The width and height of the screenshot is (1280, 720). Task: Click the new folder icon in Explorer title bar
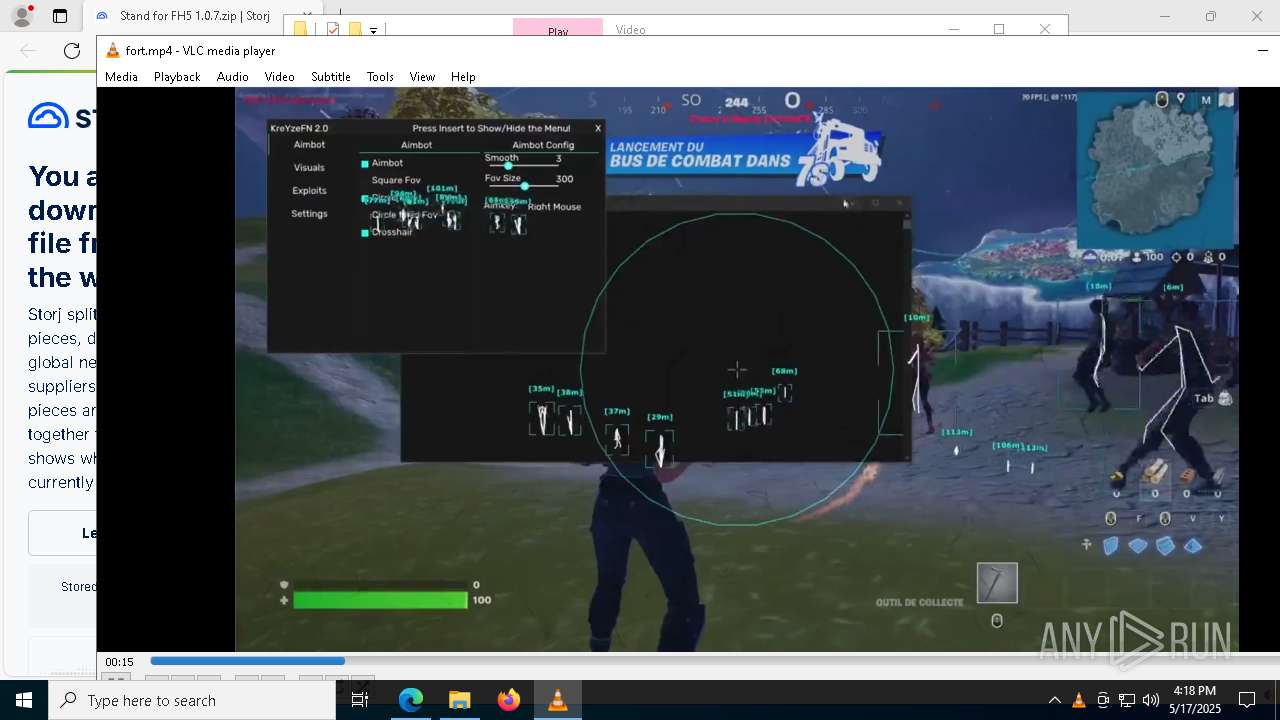point(354,29)
